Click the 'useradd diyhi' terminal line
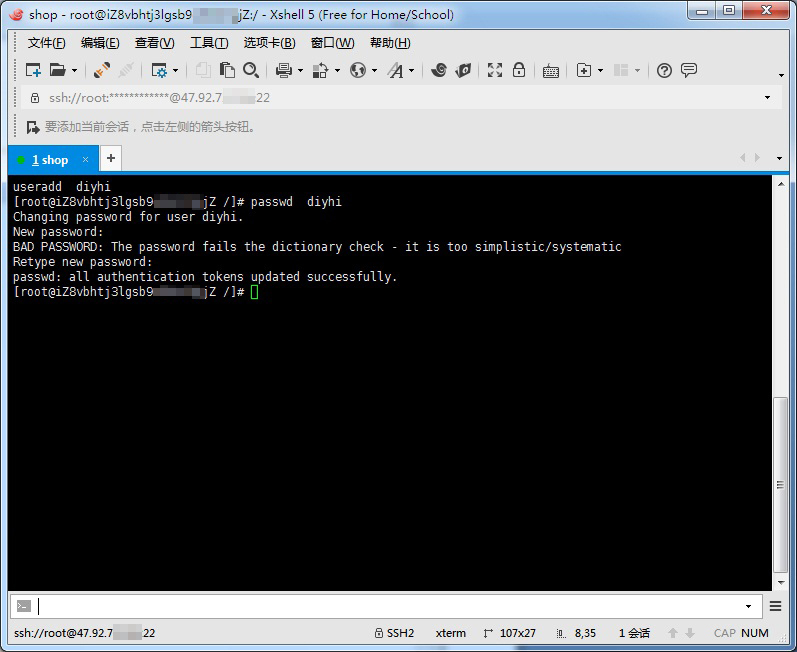797x652 pixels. coord(62,187)
